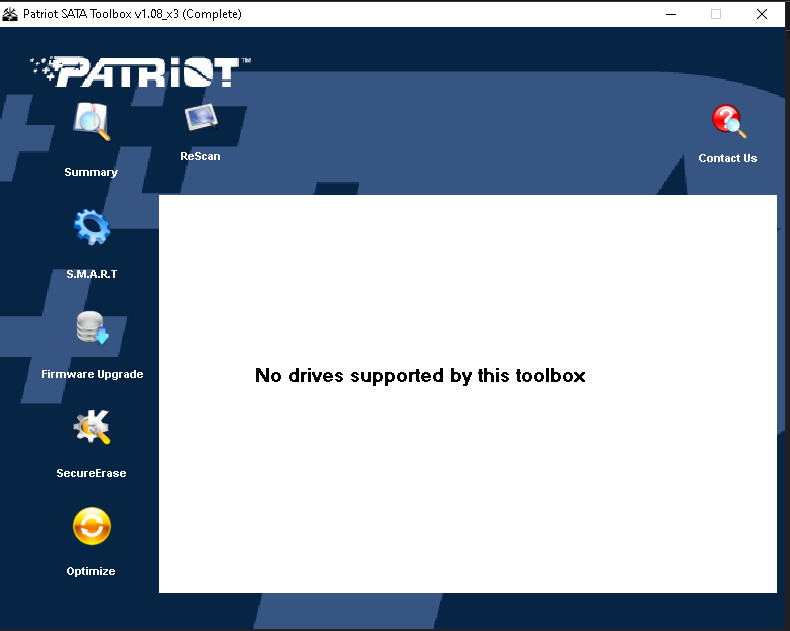This screenshot has height=631, width=790.
Task: Select the S.M.A.R.T label
Action: 92,274
